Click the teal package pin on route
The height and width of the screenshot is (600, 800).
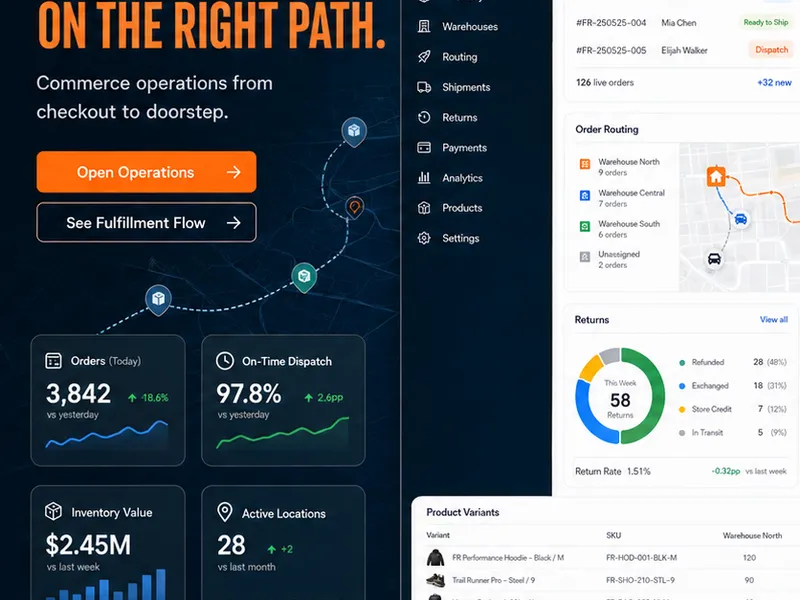tap(304, 277)
